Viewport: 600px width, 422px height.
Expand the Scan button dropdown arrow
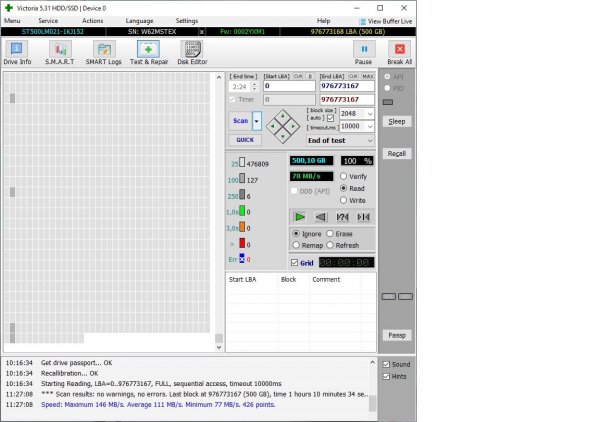tap(257, 121)
